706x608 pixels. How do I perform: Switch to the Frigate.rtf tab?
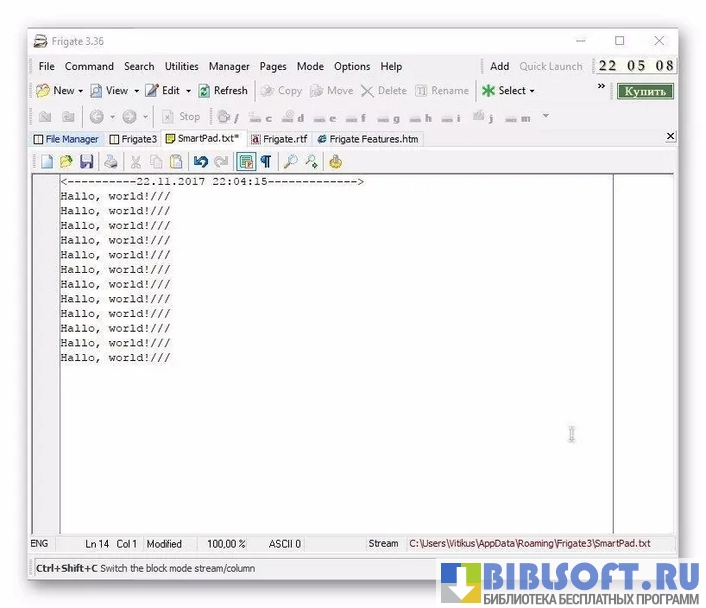[x=279, y=139]
